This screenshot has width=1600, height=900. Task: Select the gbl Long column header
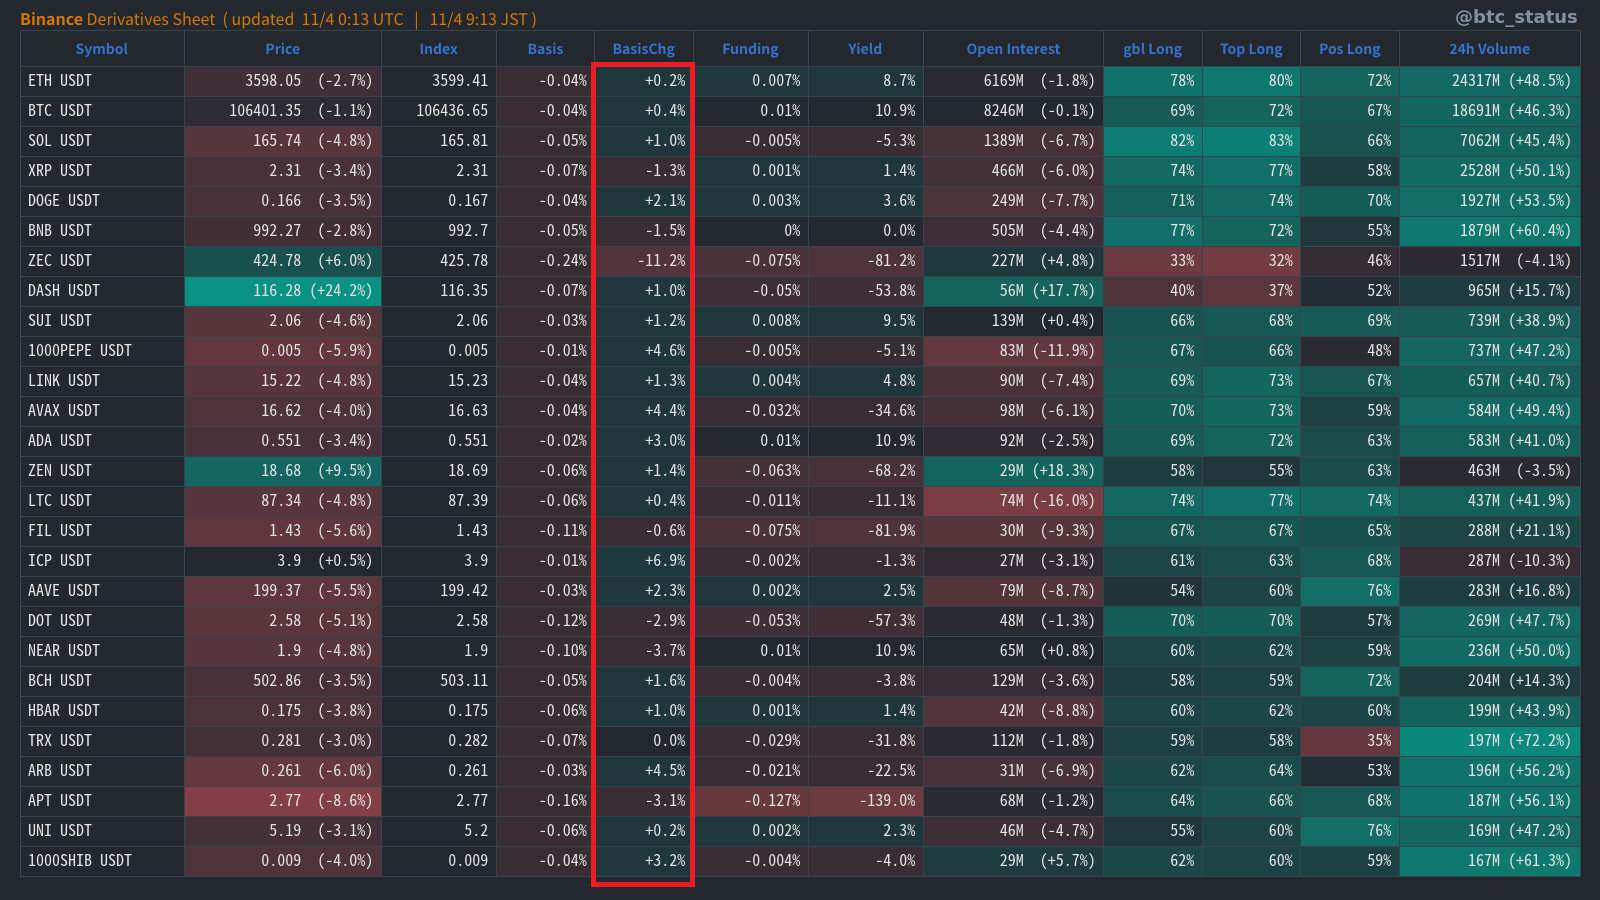pos(1152,49)
